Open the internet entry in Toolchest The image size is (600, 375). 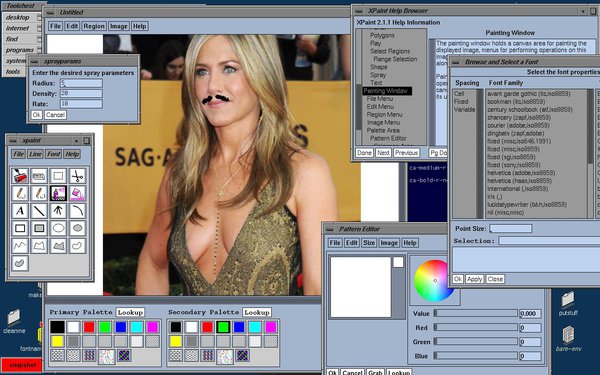point(22,28)
